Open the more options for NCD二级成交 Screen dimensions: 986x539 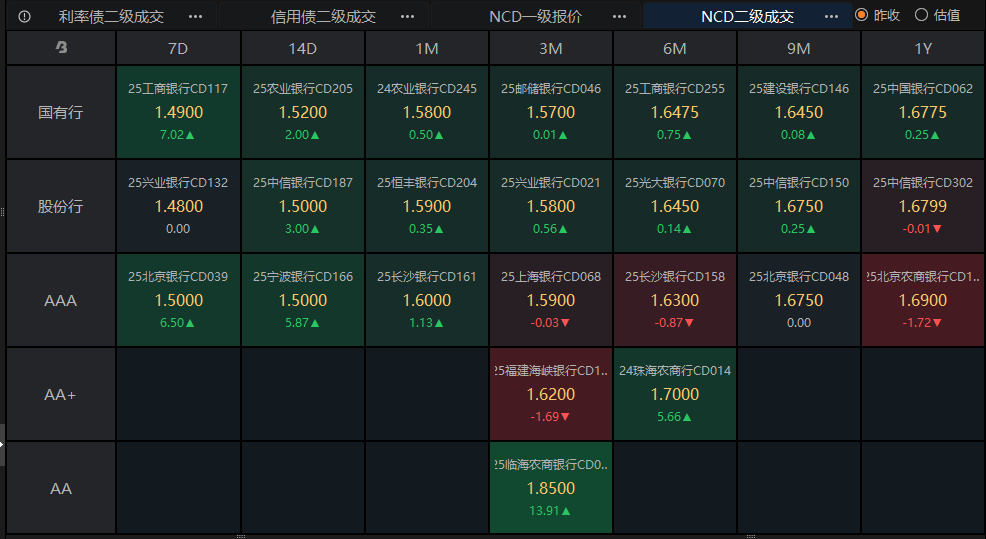(831, 17)
